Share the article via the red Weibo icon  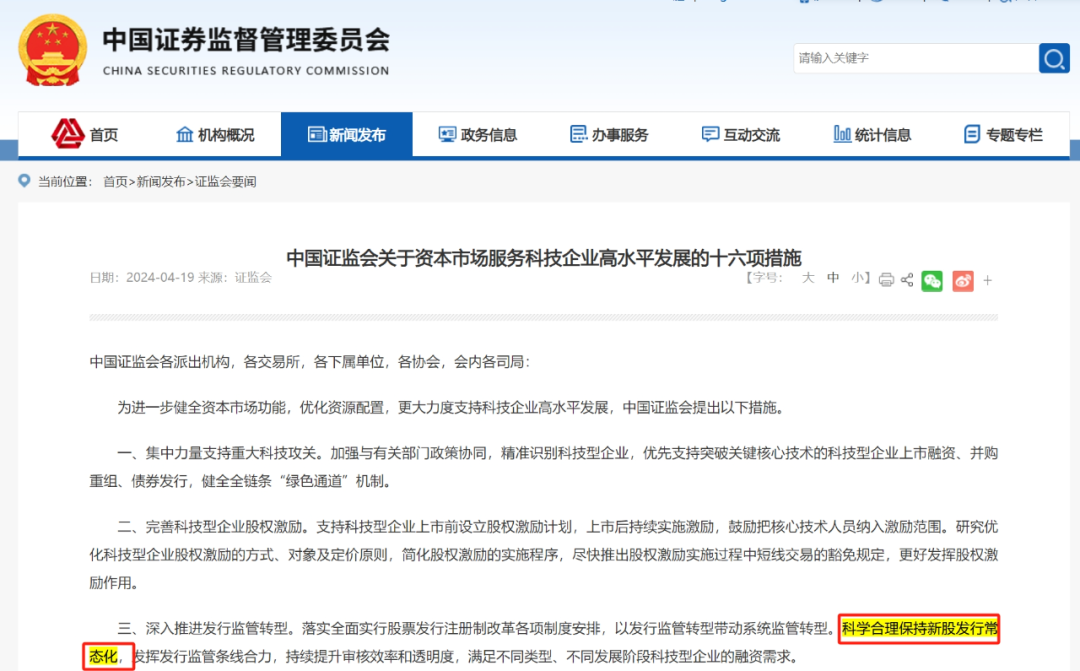point(962,281)
